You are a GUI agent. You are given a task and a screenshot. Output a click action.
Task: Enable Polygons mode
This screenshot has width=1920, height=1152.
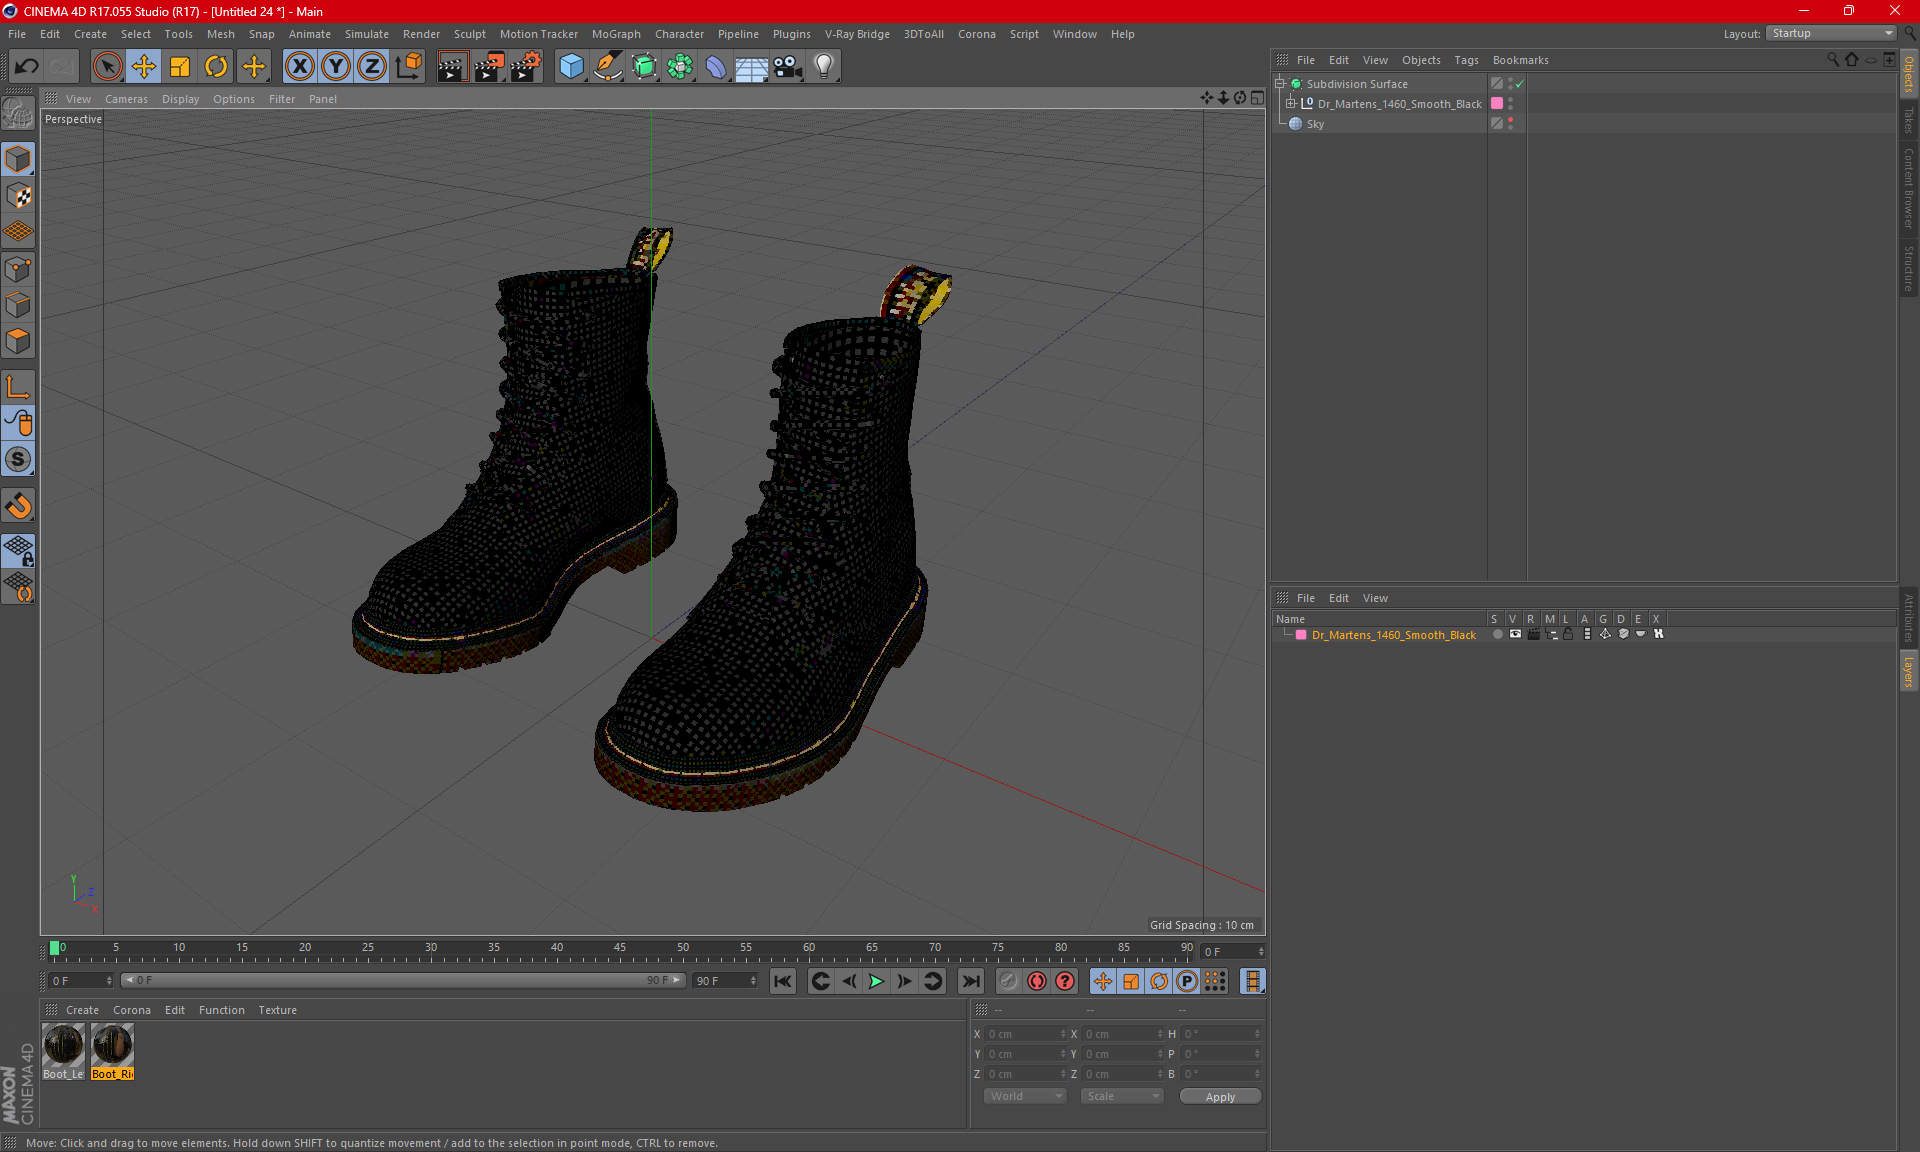[18, 341]
